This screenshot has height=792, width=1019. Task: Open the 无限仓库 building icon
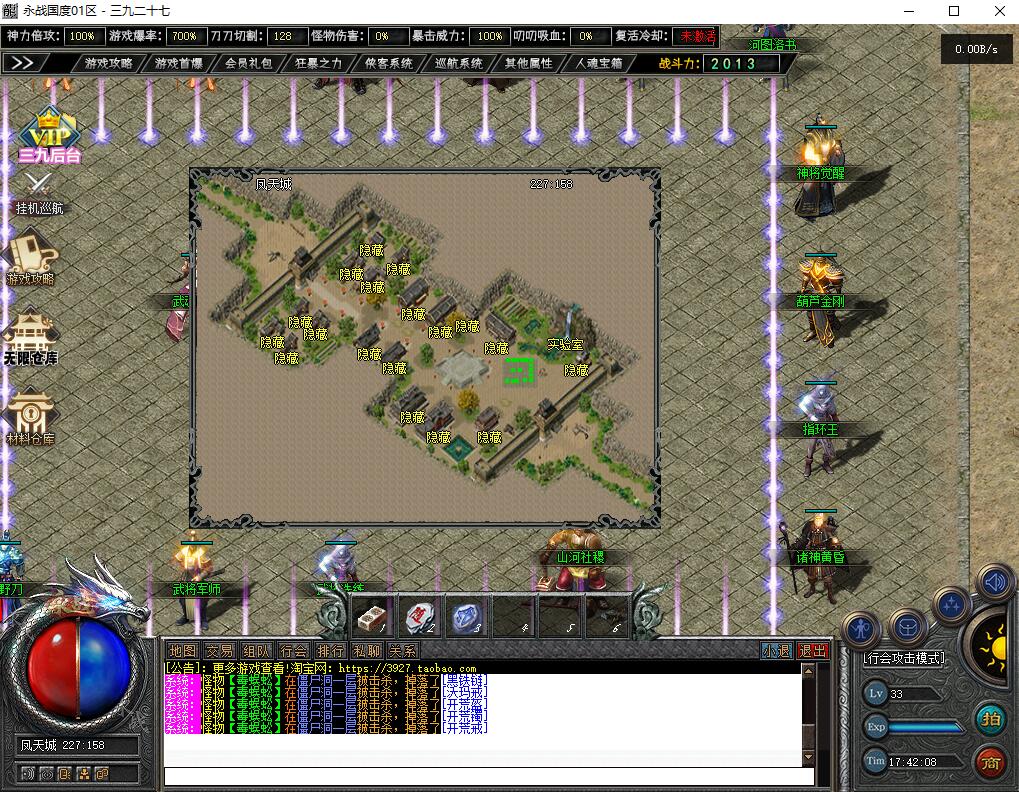pos(30,338)
